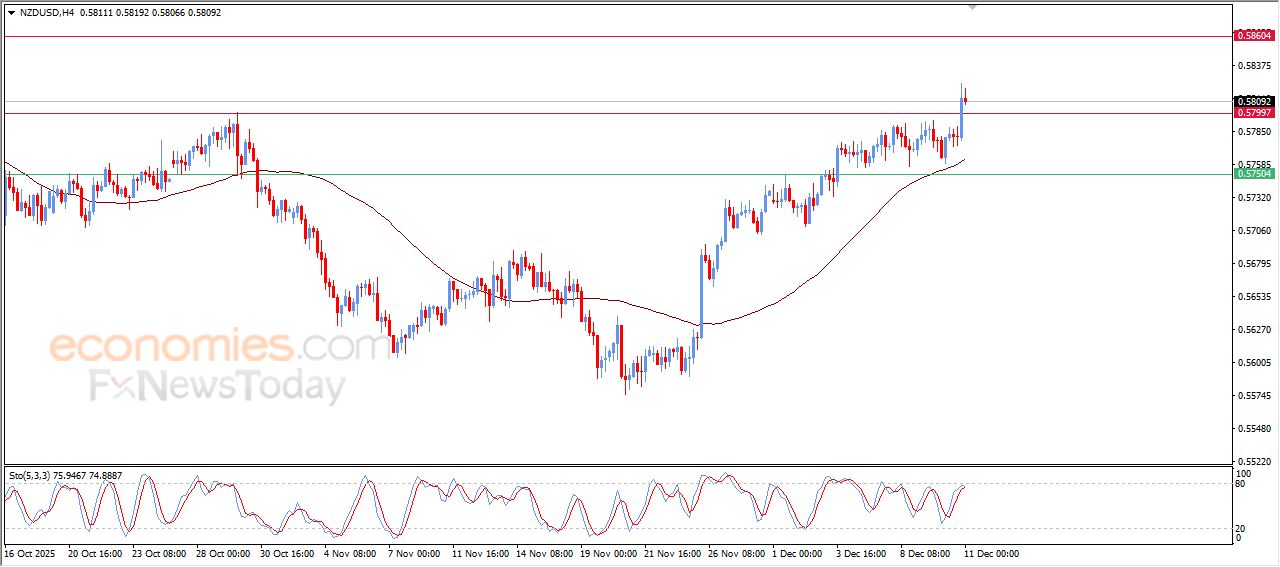Image resolution: width=1280 pixels, height=567 pixels.
Task: Click the latest red candlestick on chart
Action: (x=965, y=98)
